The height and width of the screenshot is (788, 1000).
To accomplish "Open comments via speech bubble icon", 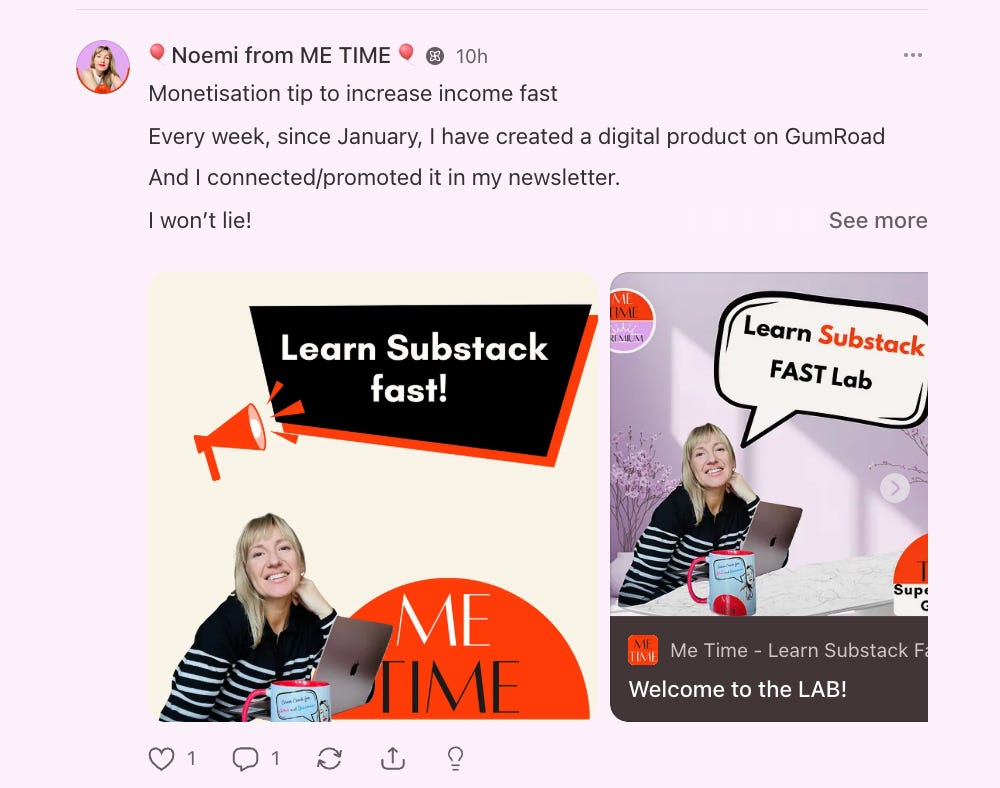I will pos(245,759).
